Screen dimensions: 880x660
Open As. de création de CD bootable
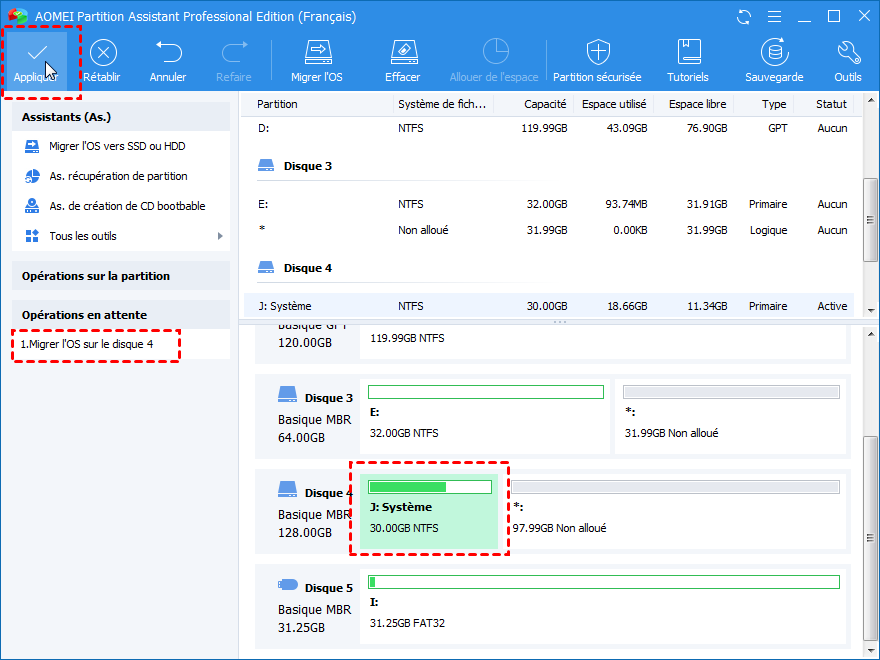pyautogui.click(x=127, y=206)
